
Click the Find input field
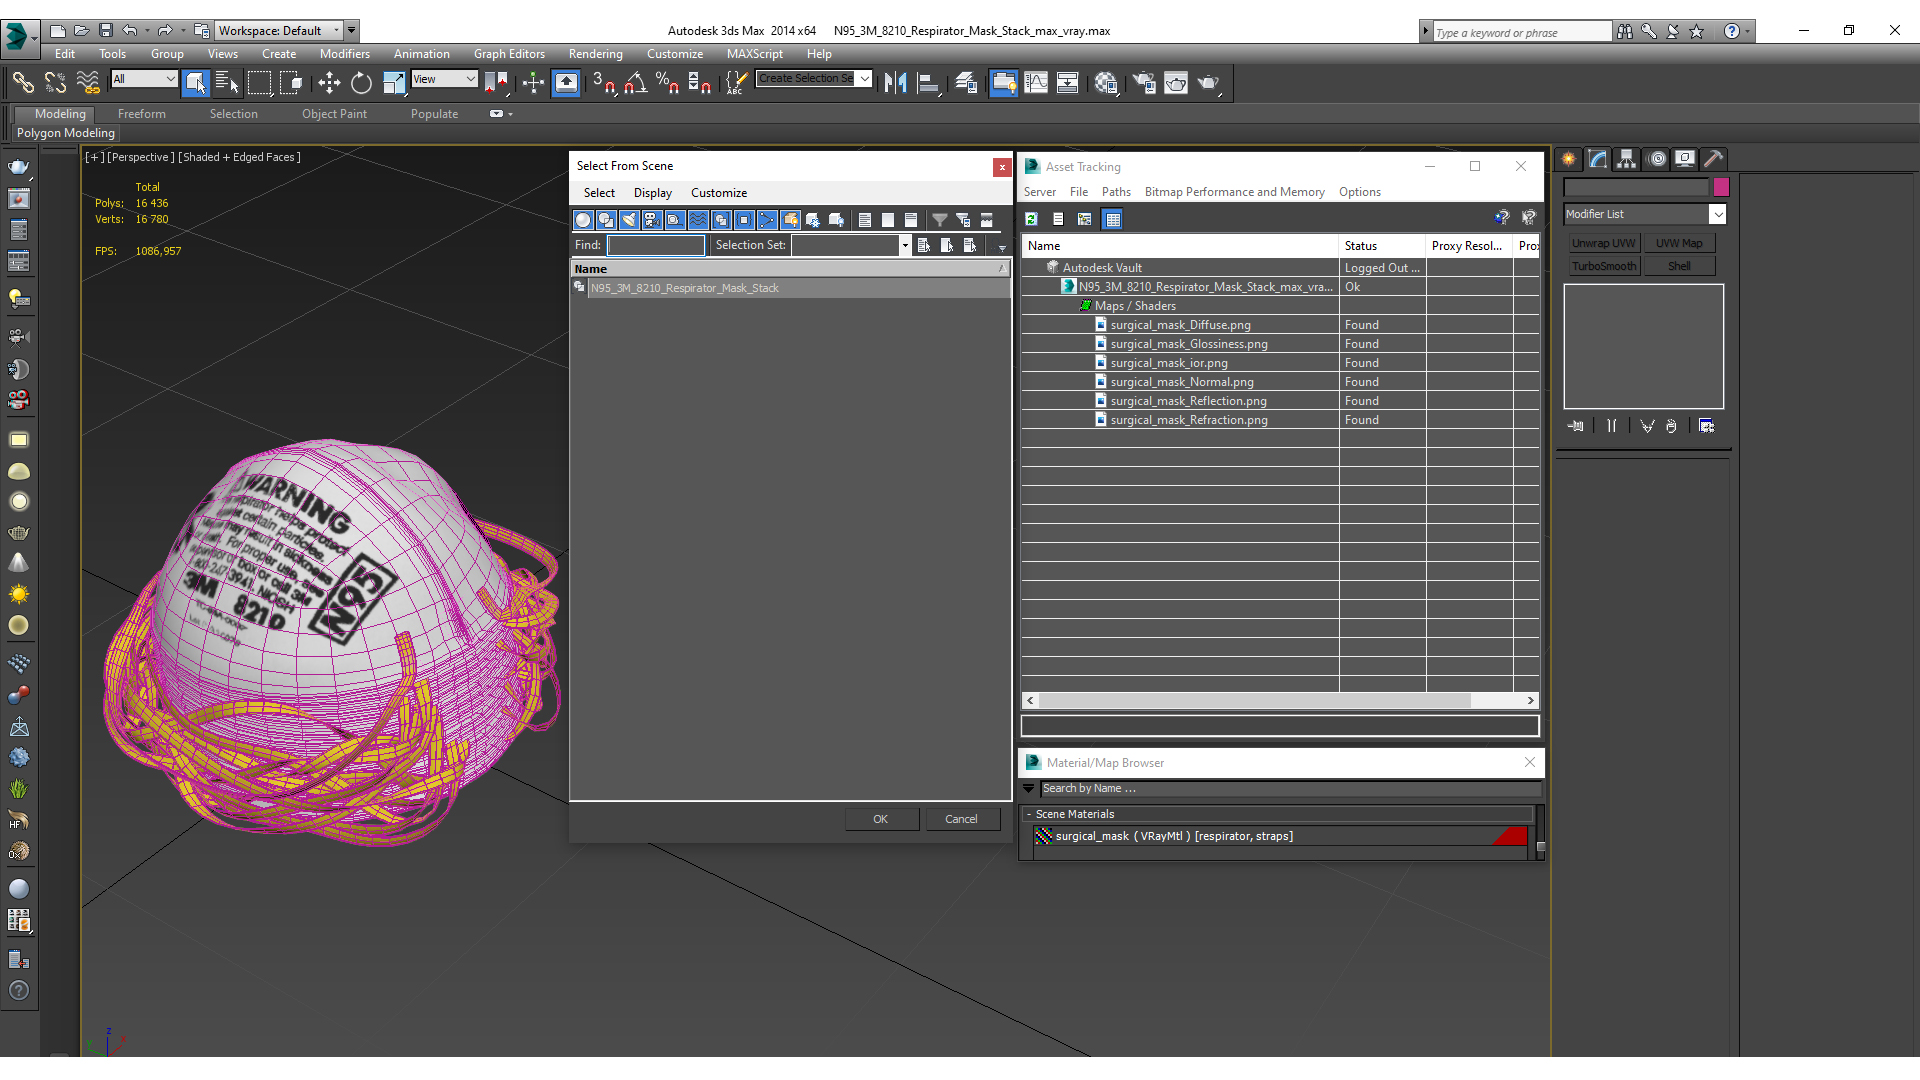[656, 245]
